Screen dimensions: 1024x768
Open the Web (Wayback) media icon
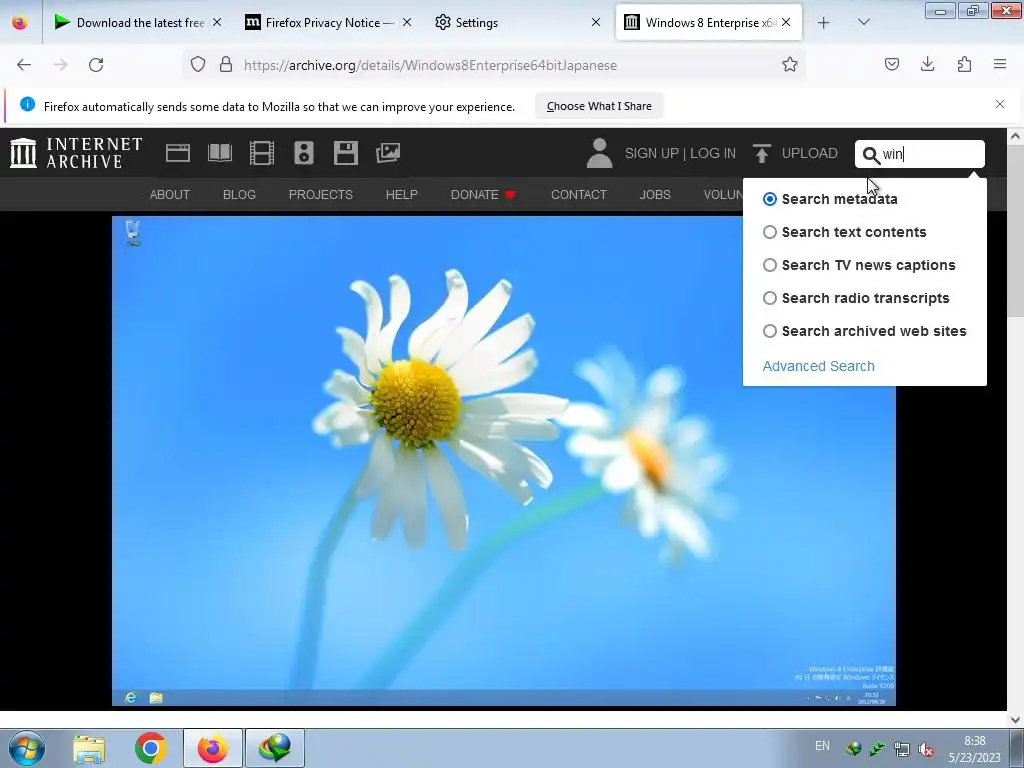click(178, 153)
